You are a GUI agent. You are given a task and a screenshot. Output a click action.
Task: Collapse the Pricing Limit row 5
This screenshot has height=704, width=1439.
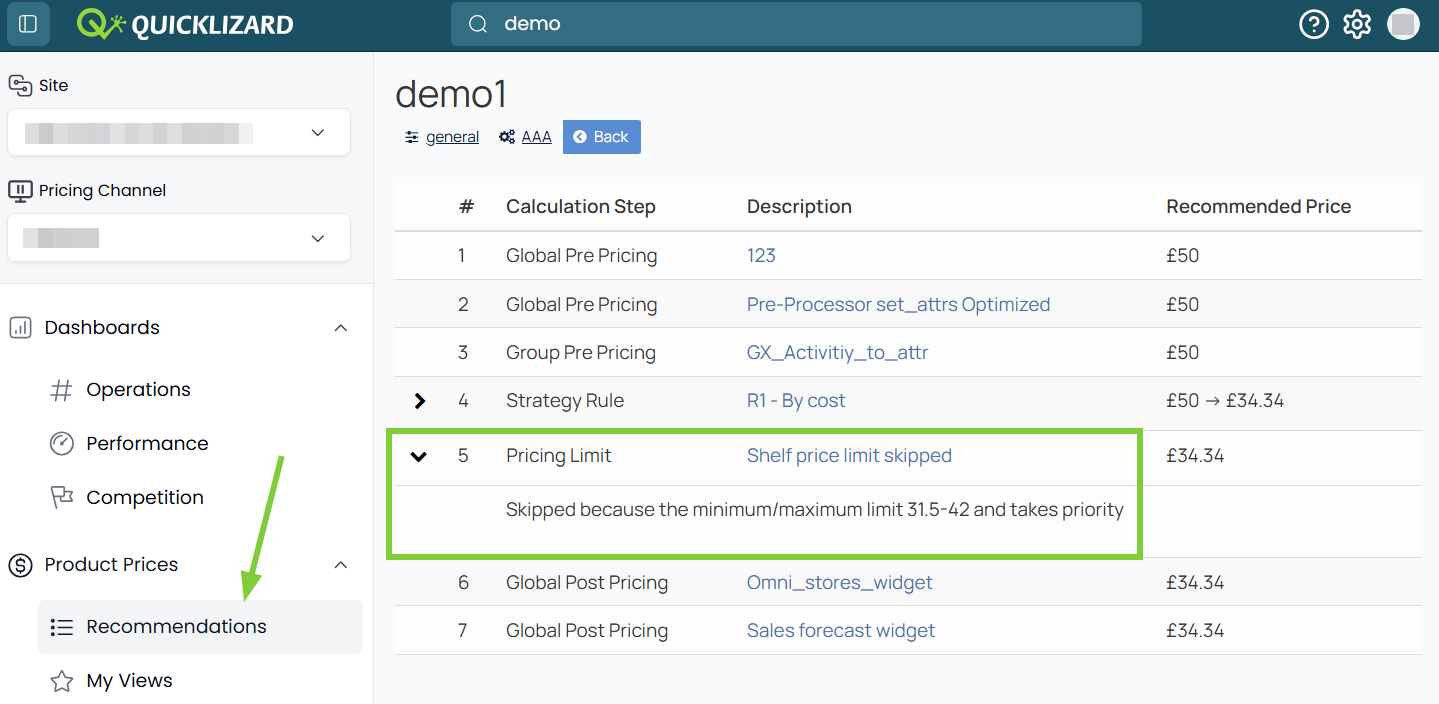pyautogui.click(x=419, y=456)
